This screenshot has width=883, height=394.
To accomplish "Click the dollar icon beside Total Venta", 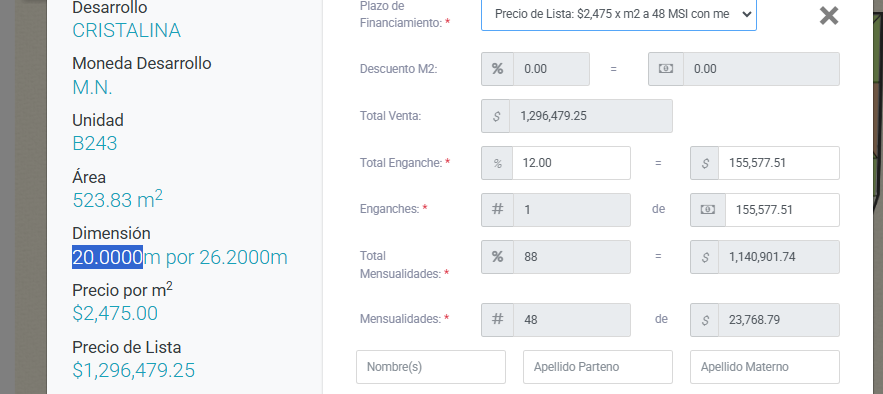I will (496, 116).
